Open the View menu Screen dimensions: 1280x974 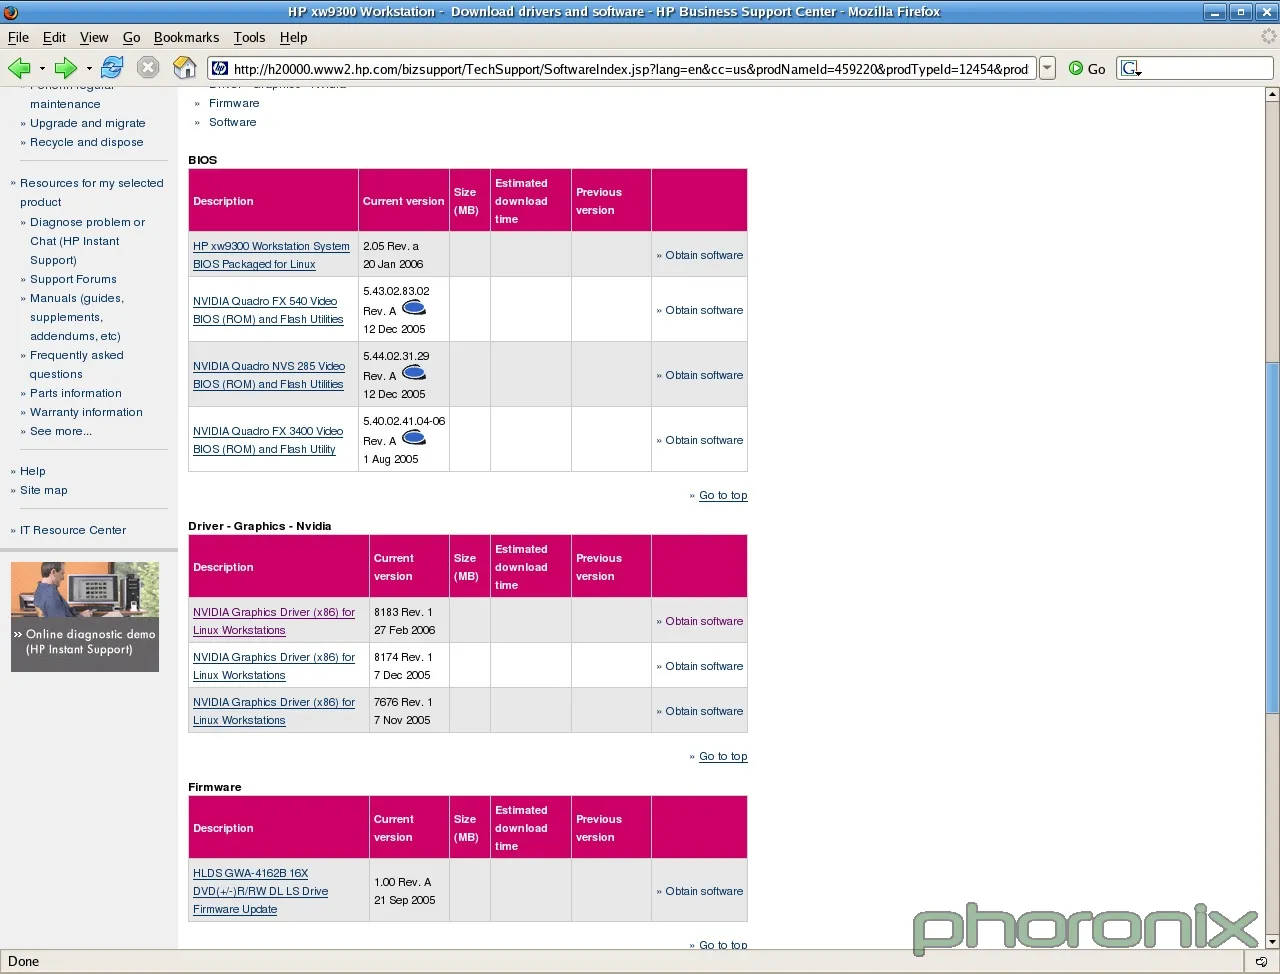94,37
